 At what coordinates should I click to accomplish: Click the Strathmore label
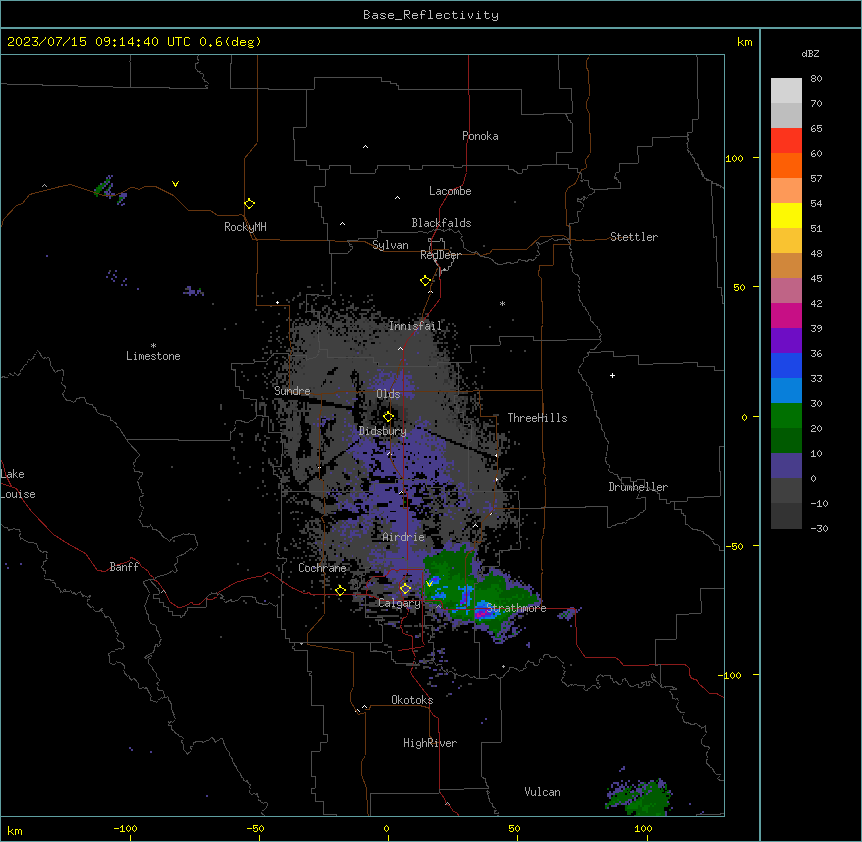[x=516, y=608]
